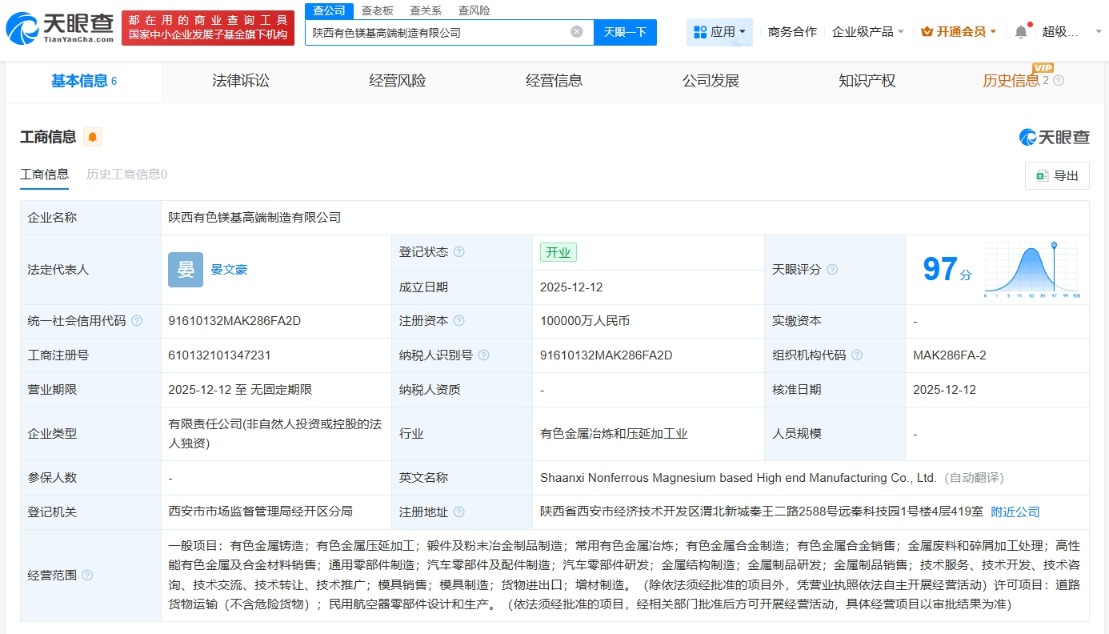Click help icon beside 统一社会信用代码
Viewport: 1109px width, 634px height.
tap(137, 321)
